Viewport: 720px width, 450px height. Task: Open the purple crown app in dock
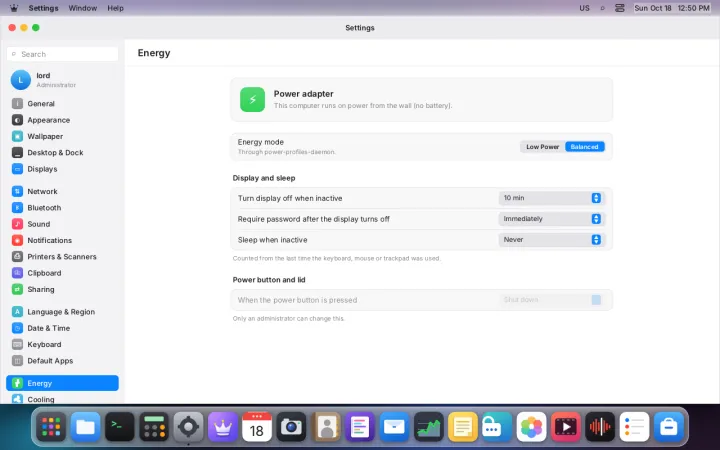223,427
